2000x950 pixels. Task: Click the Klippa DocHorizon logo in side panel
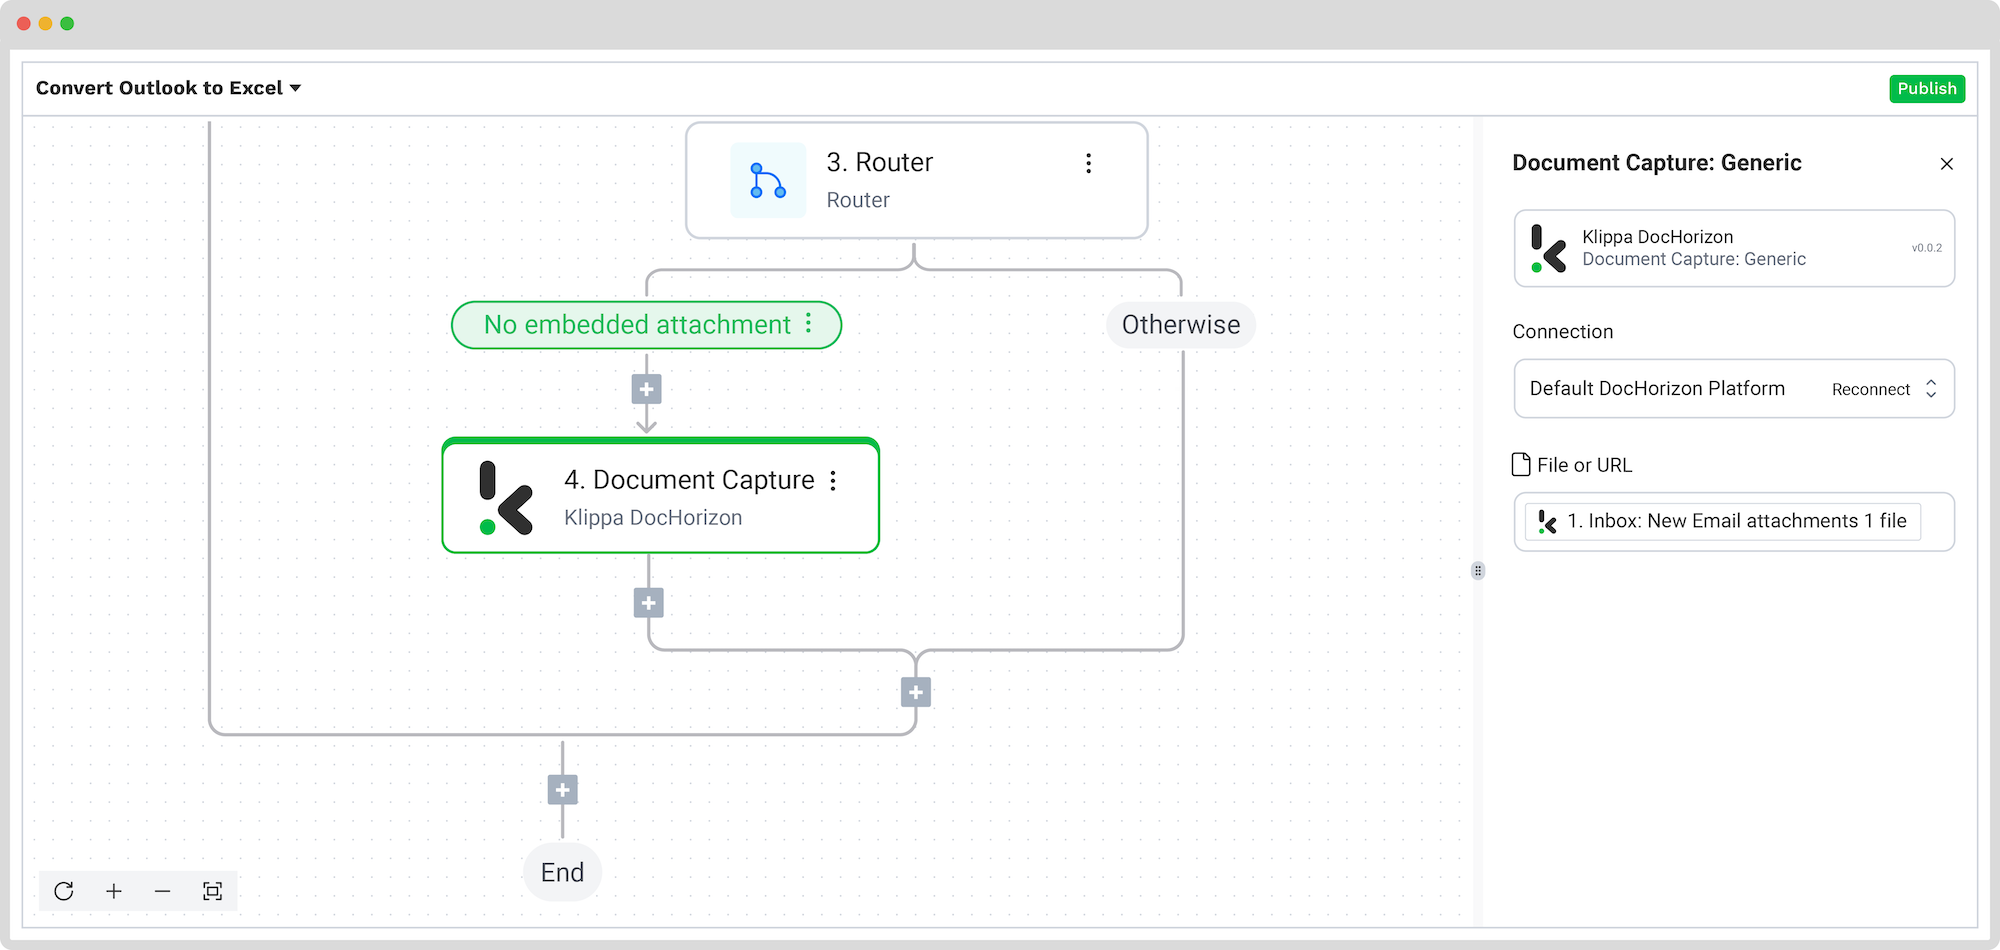[x=1548, y=248]
